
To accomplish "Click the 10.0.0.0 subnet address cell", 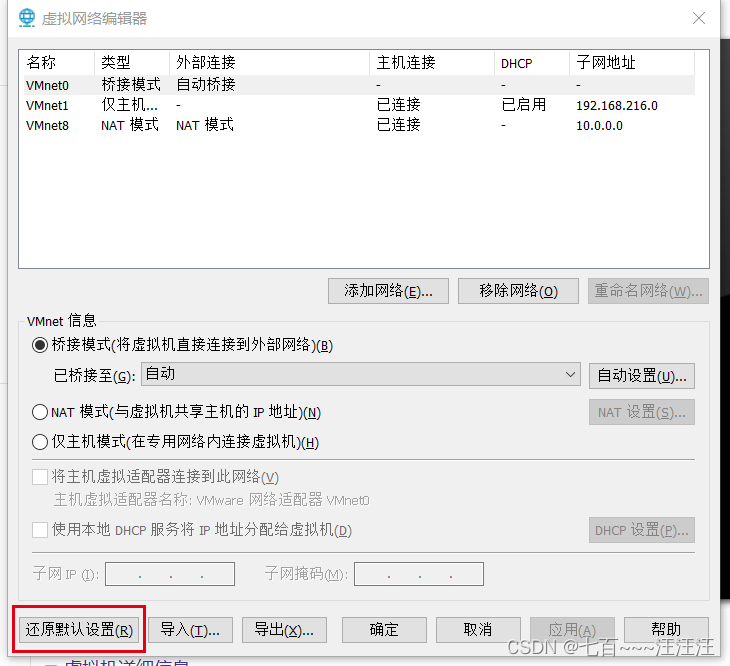I will pos(599,126).
